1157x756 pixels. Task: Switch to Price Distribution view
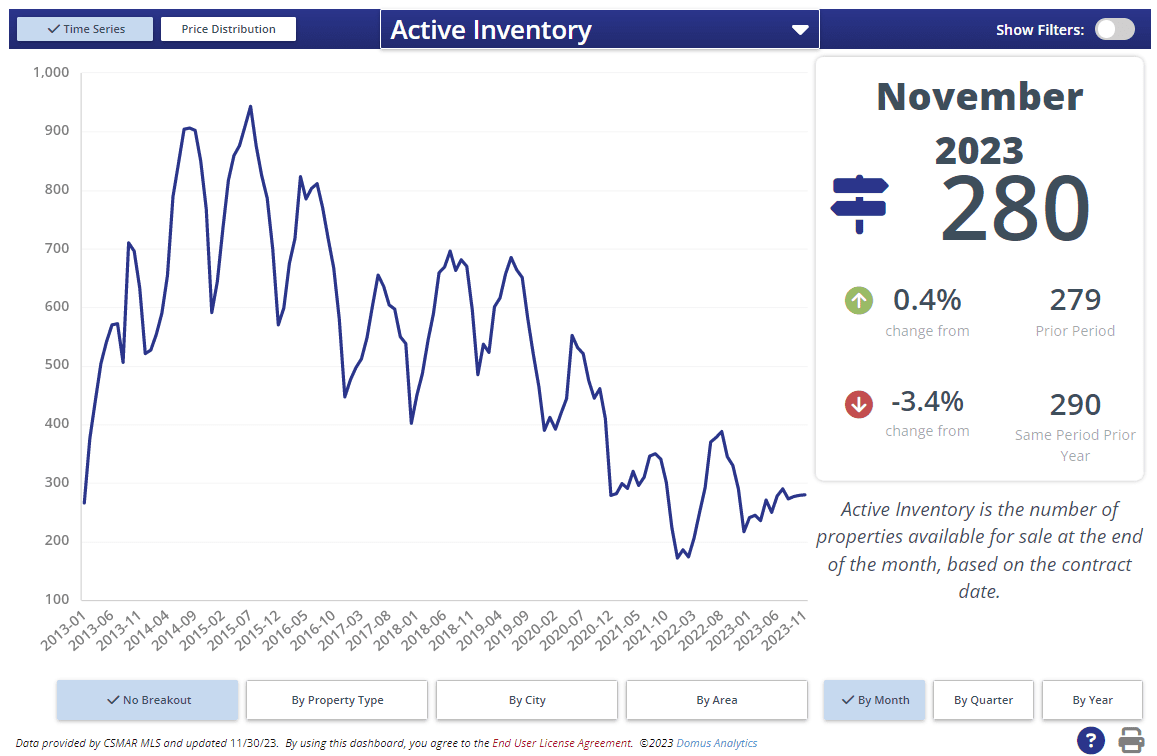point(228,29)
